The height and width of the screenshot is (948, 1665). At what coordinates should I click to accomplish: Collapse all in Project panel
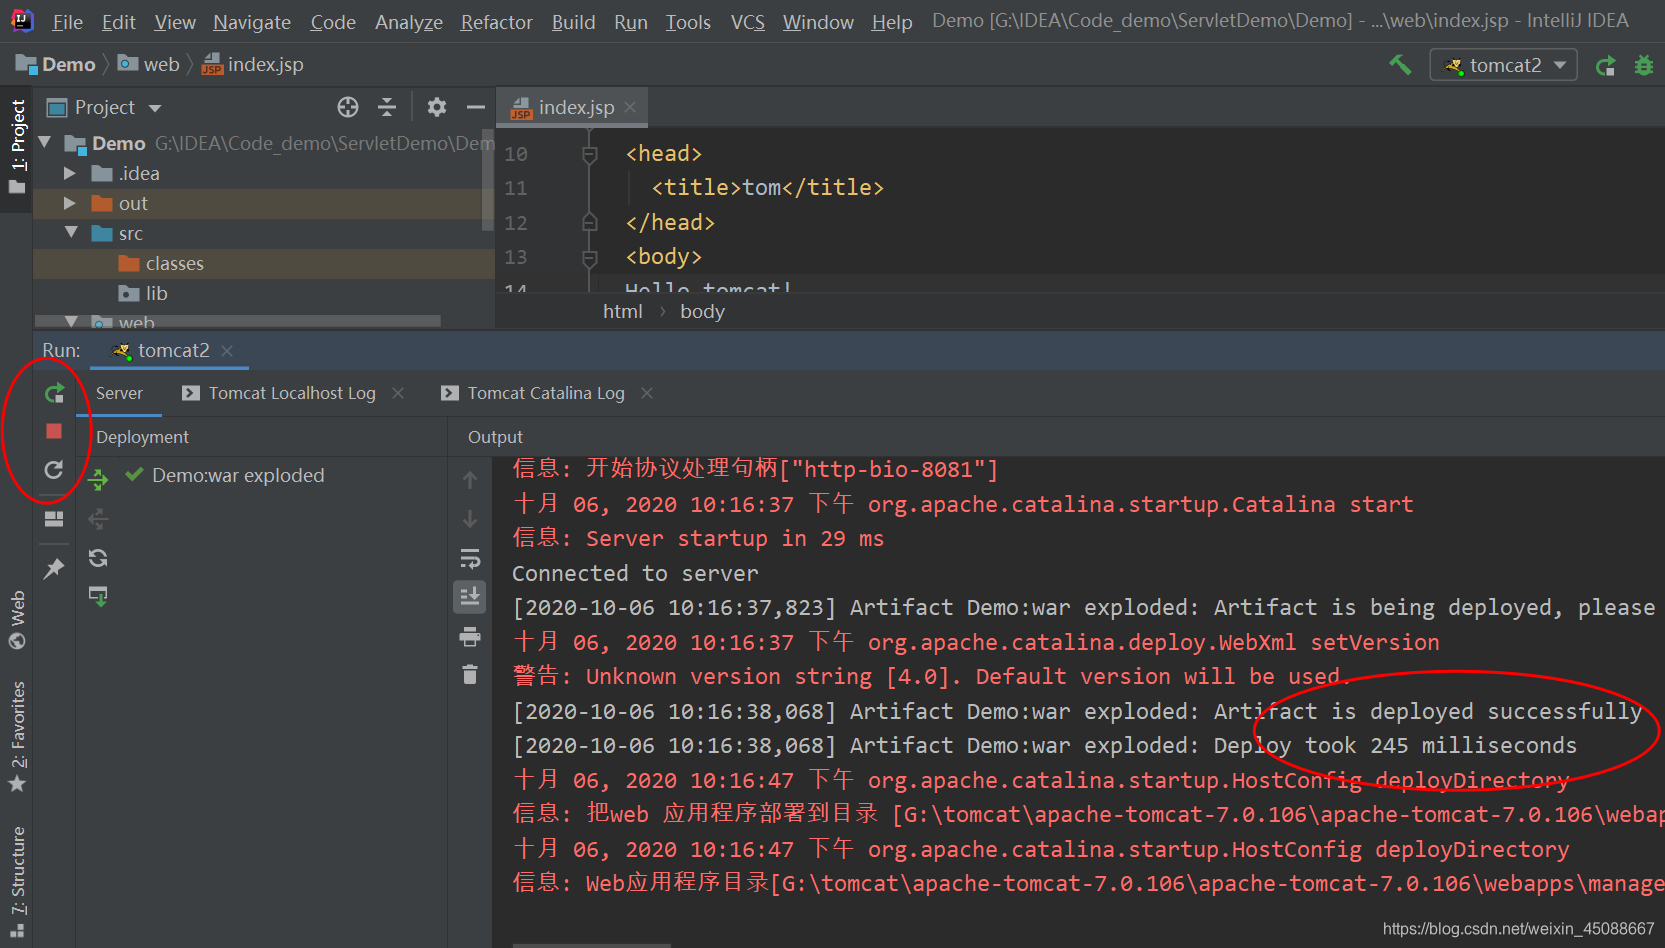click(387, 107)
